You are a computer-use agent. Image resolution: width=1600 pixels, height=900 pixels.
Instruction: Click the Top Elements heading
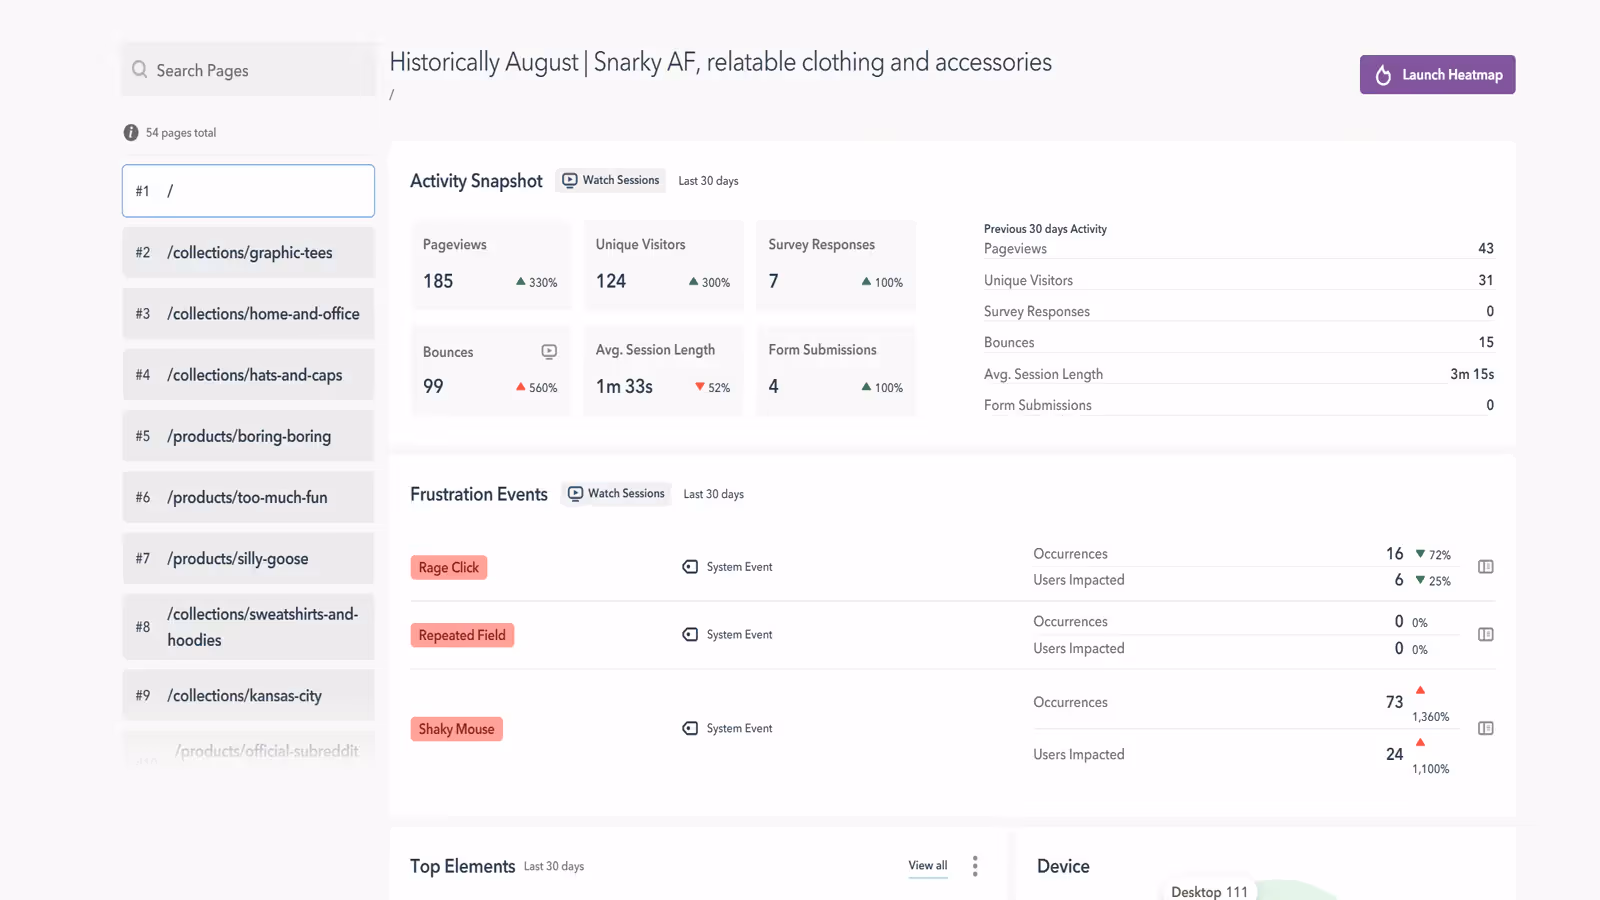pos(462,867)
